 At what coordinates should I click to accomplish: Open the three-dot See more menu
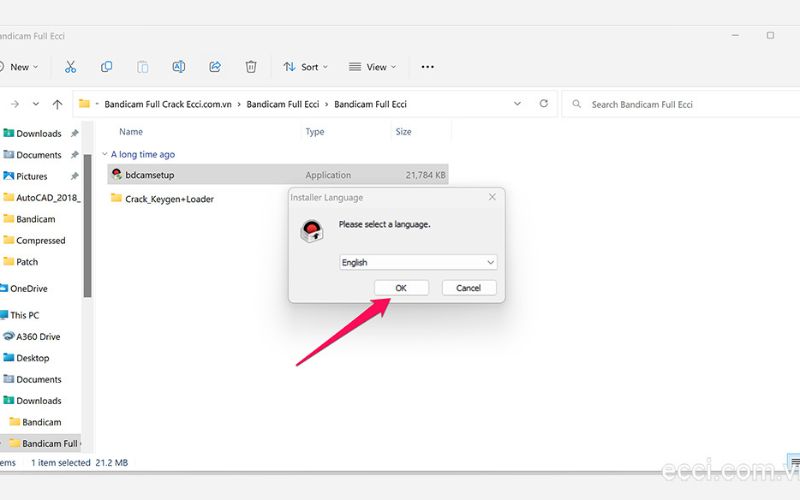428,67
